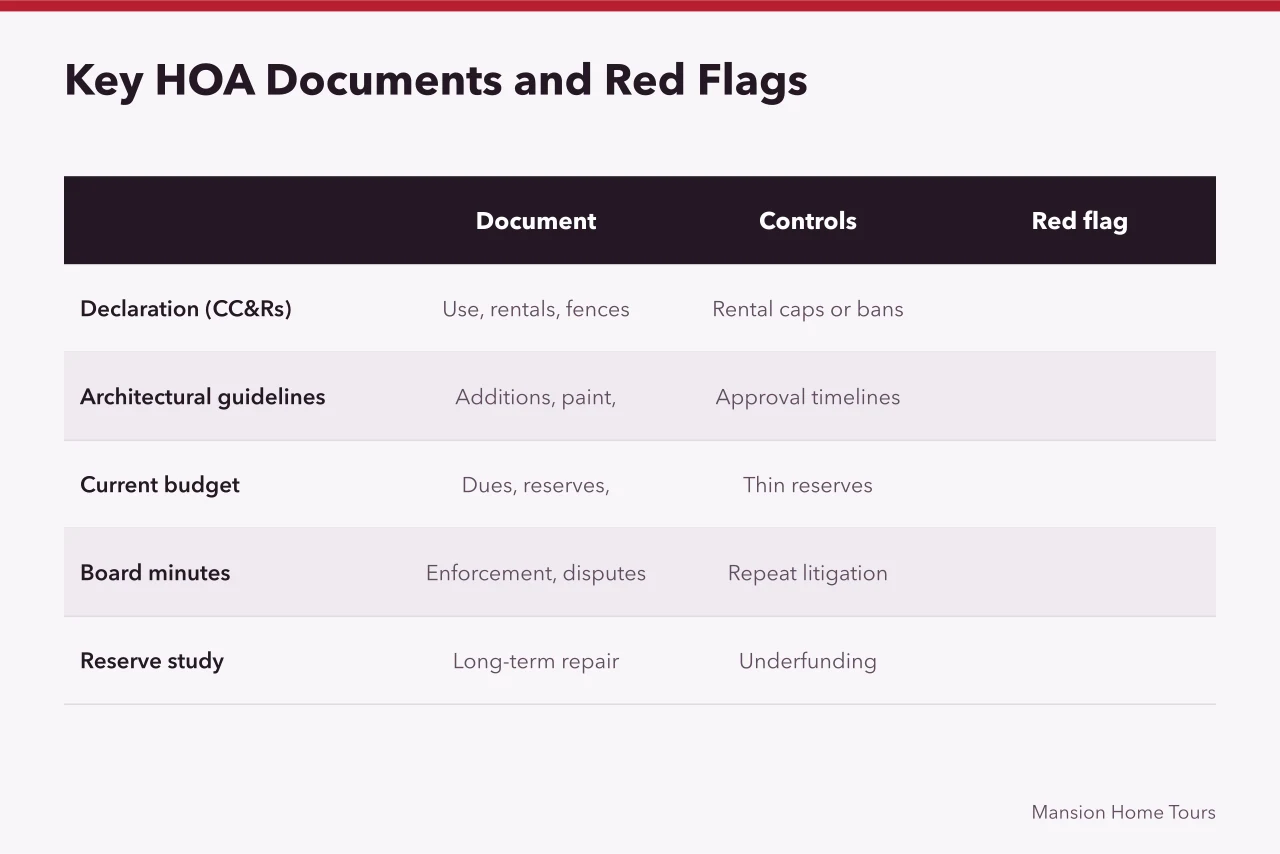The height and width of the screenshot is (854, 1280).
Task: Click the 'Thin reserves' cell
Action: [808, 485]
